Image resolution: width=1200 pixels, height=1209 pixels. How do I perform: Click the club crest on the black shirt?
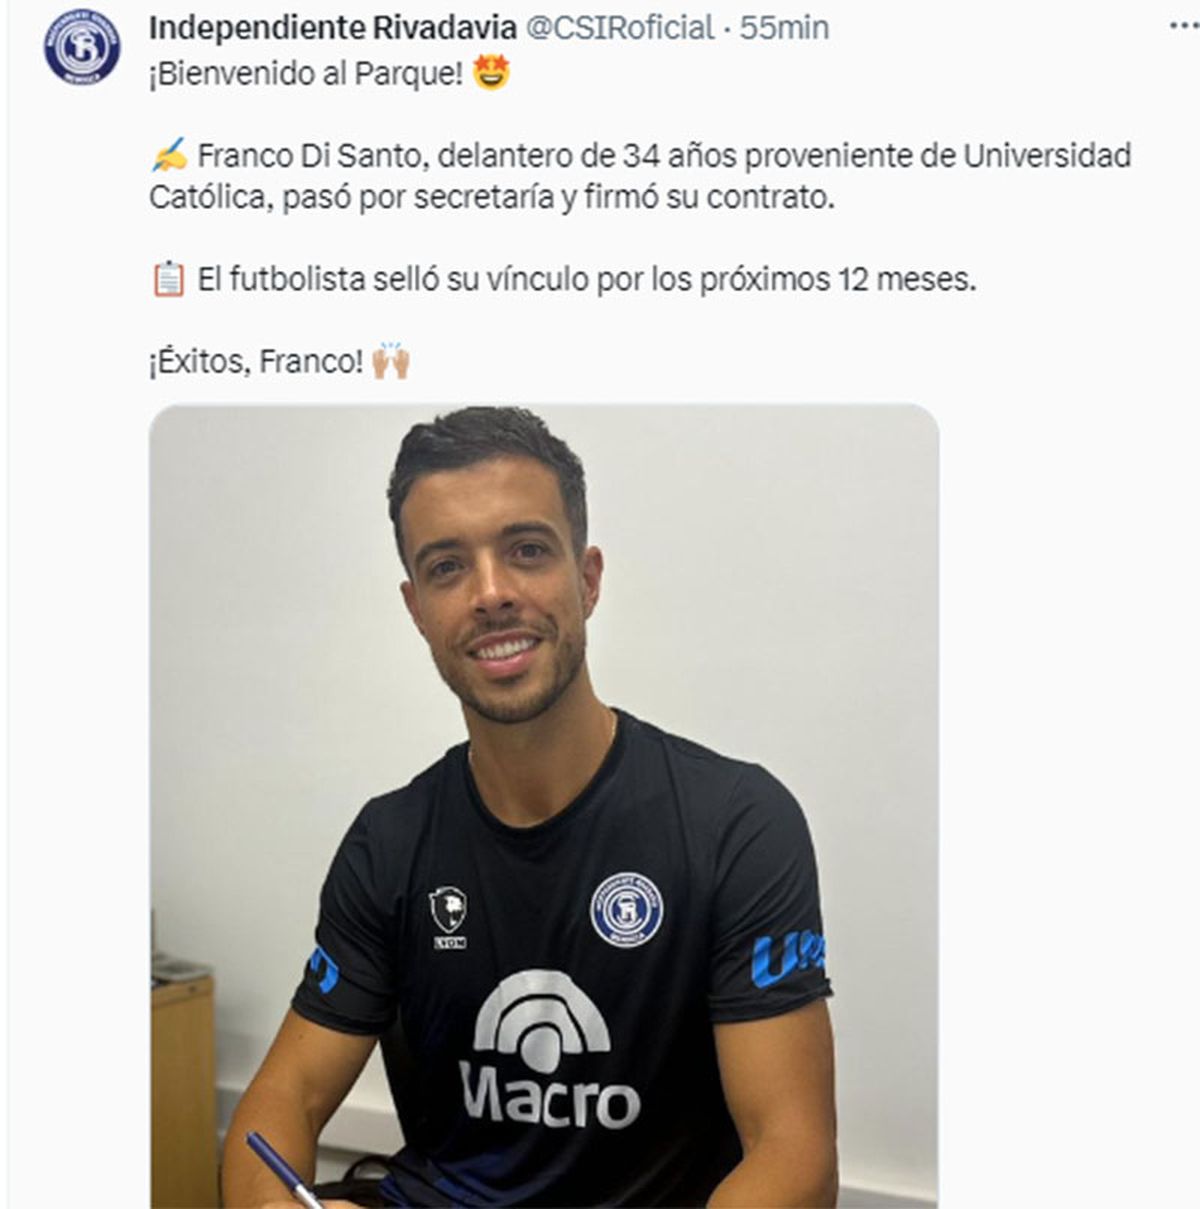(626, 910)
